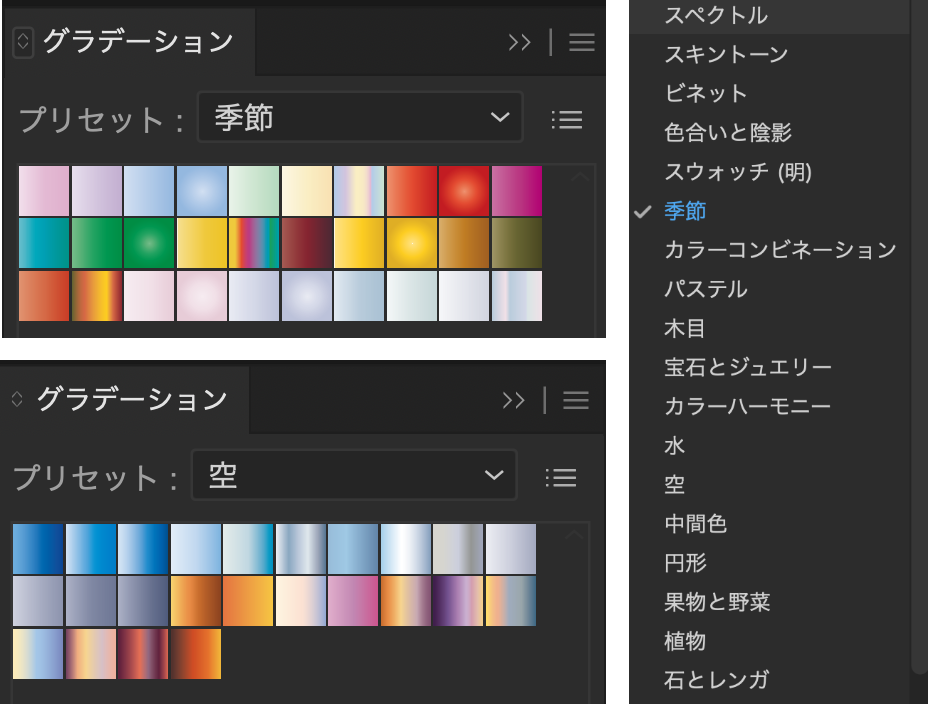The width and height of the screenshot is (928, 704).
Task: Open the 季節 preset dropdown
Action: click(360, 118)
